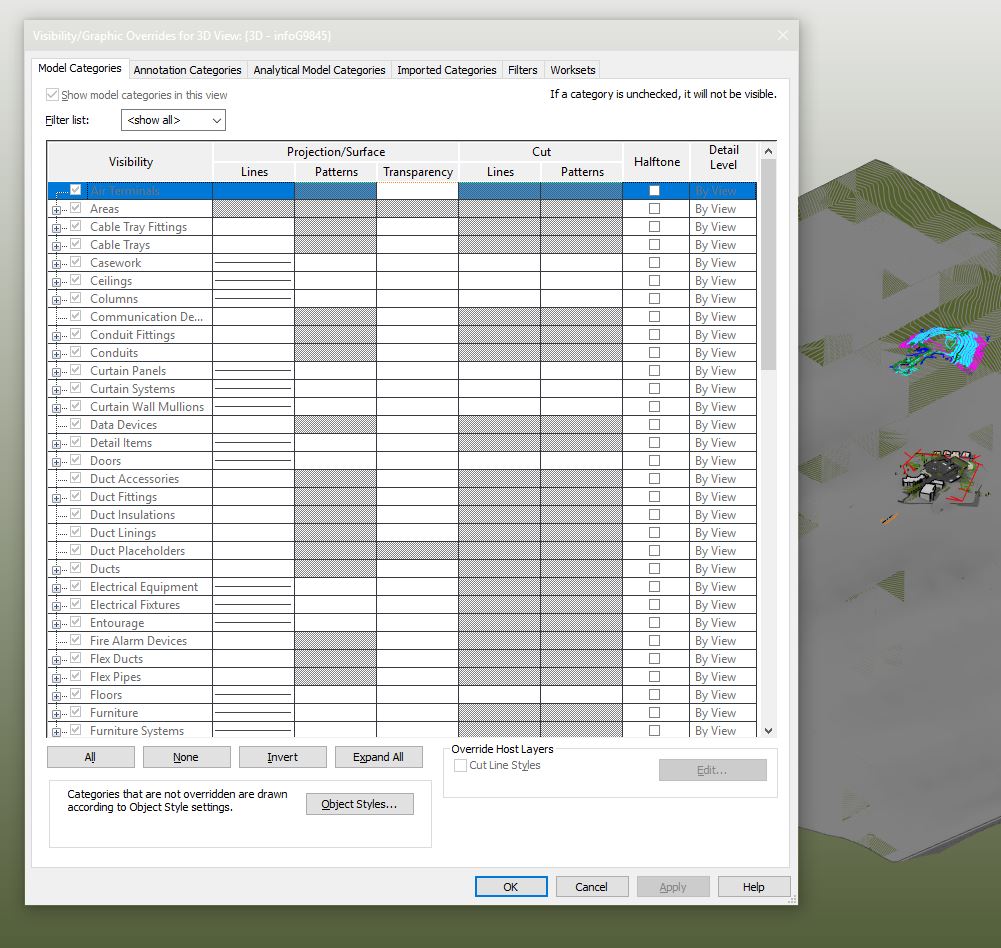Open the Filter list dropdown
The image size is (1001, 948).
[x=173, y=120]
